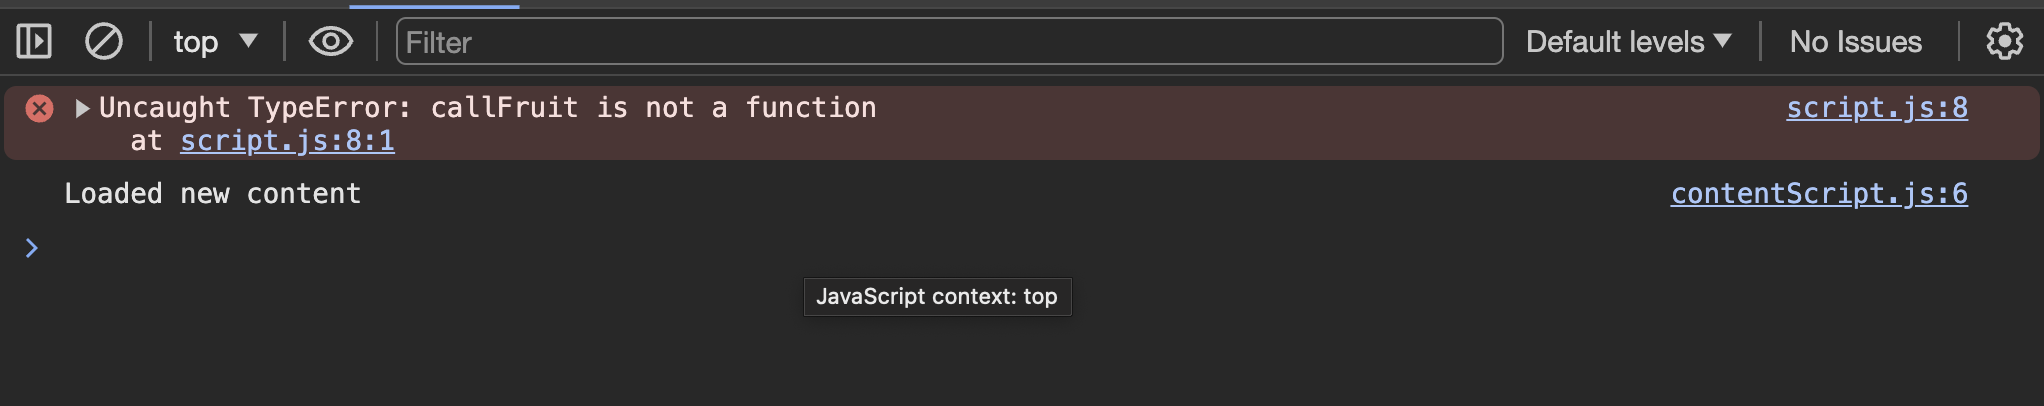Click the No Issues indicator
Screen dimensions: 2044x406
pyautogui.click(x=1855, y=42)
